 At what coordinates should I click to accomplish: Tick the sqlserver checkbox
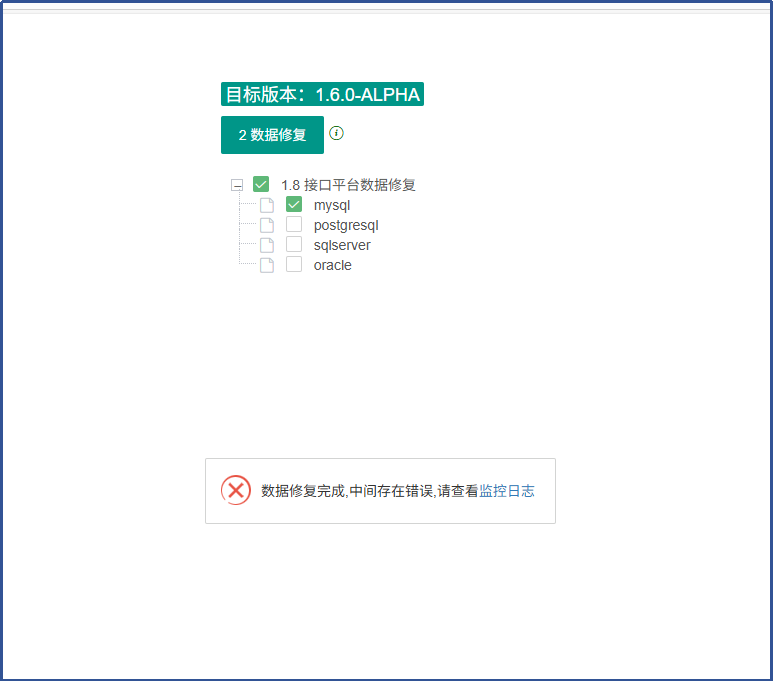(294, 244)
